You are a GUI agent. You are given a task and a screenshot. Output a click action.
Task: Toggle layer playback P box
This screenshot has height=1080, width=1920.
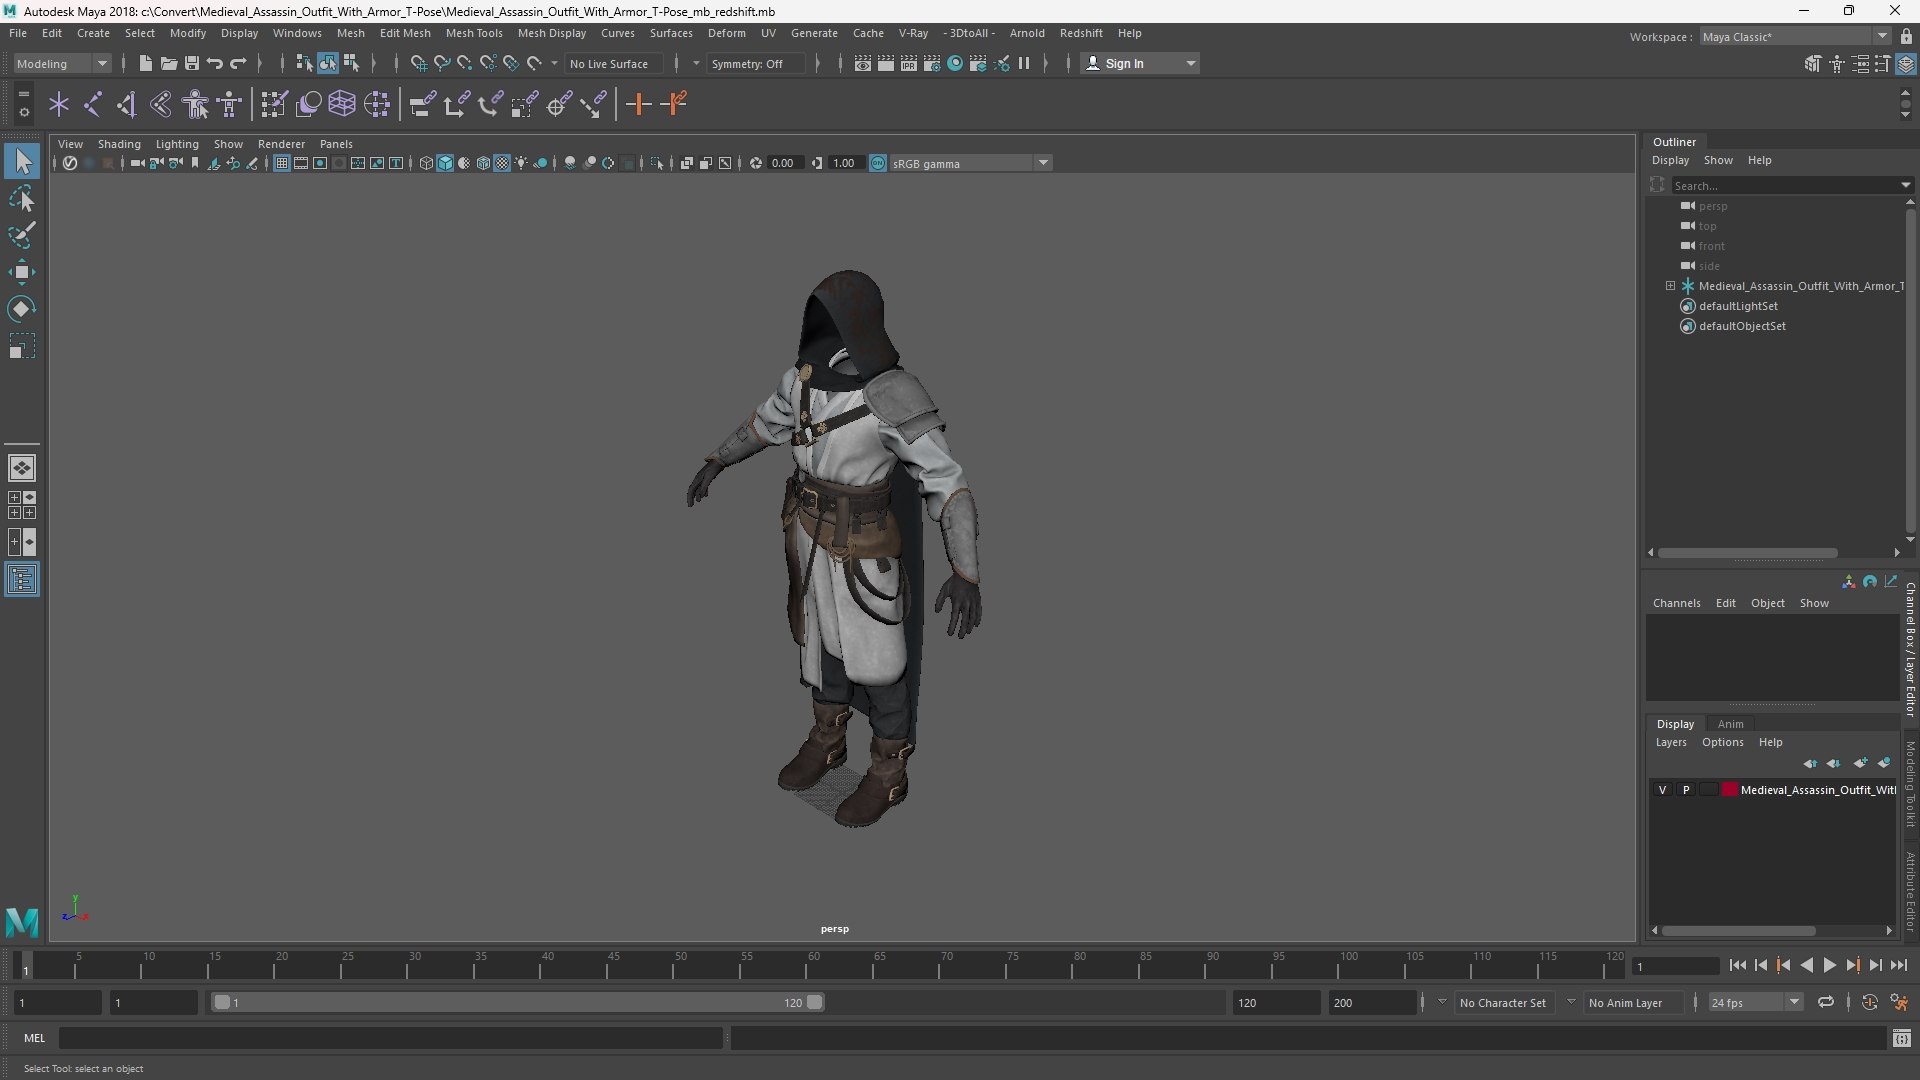pyautogui.click(x=1686, y=790)
